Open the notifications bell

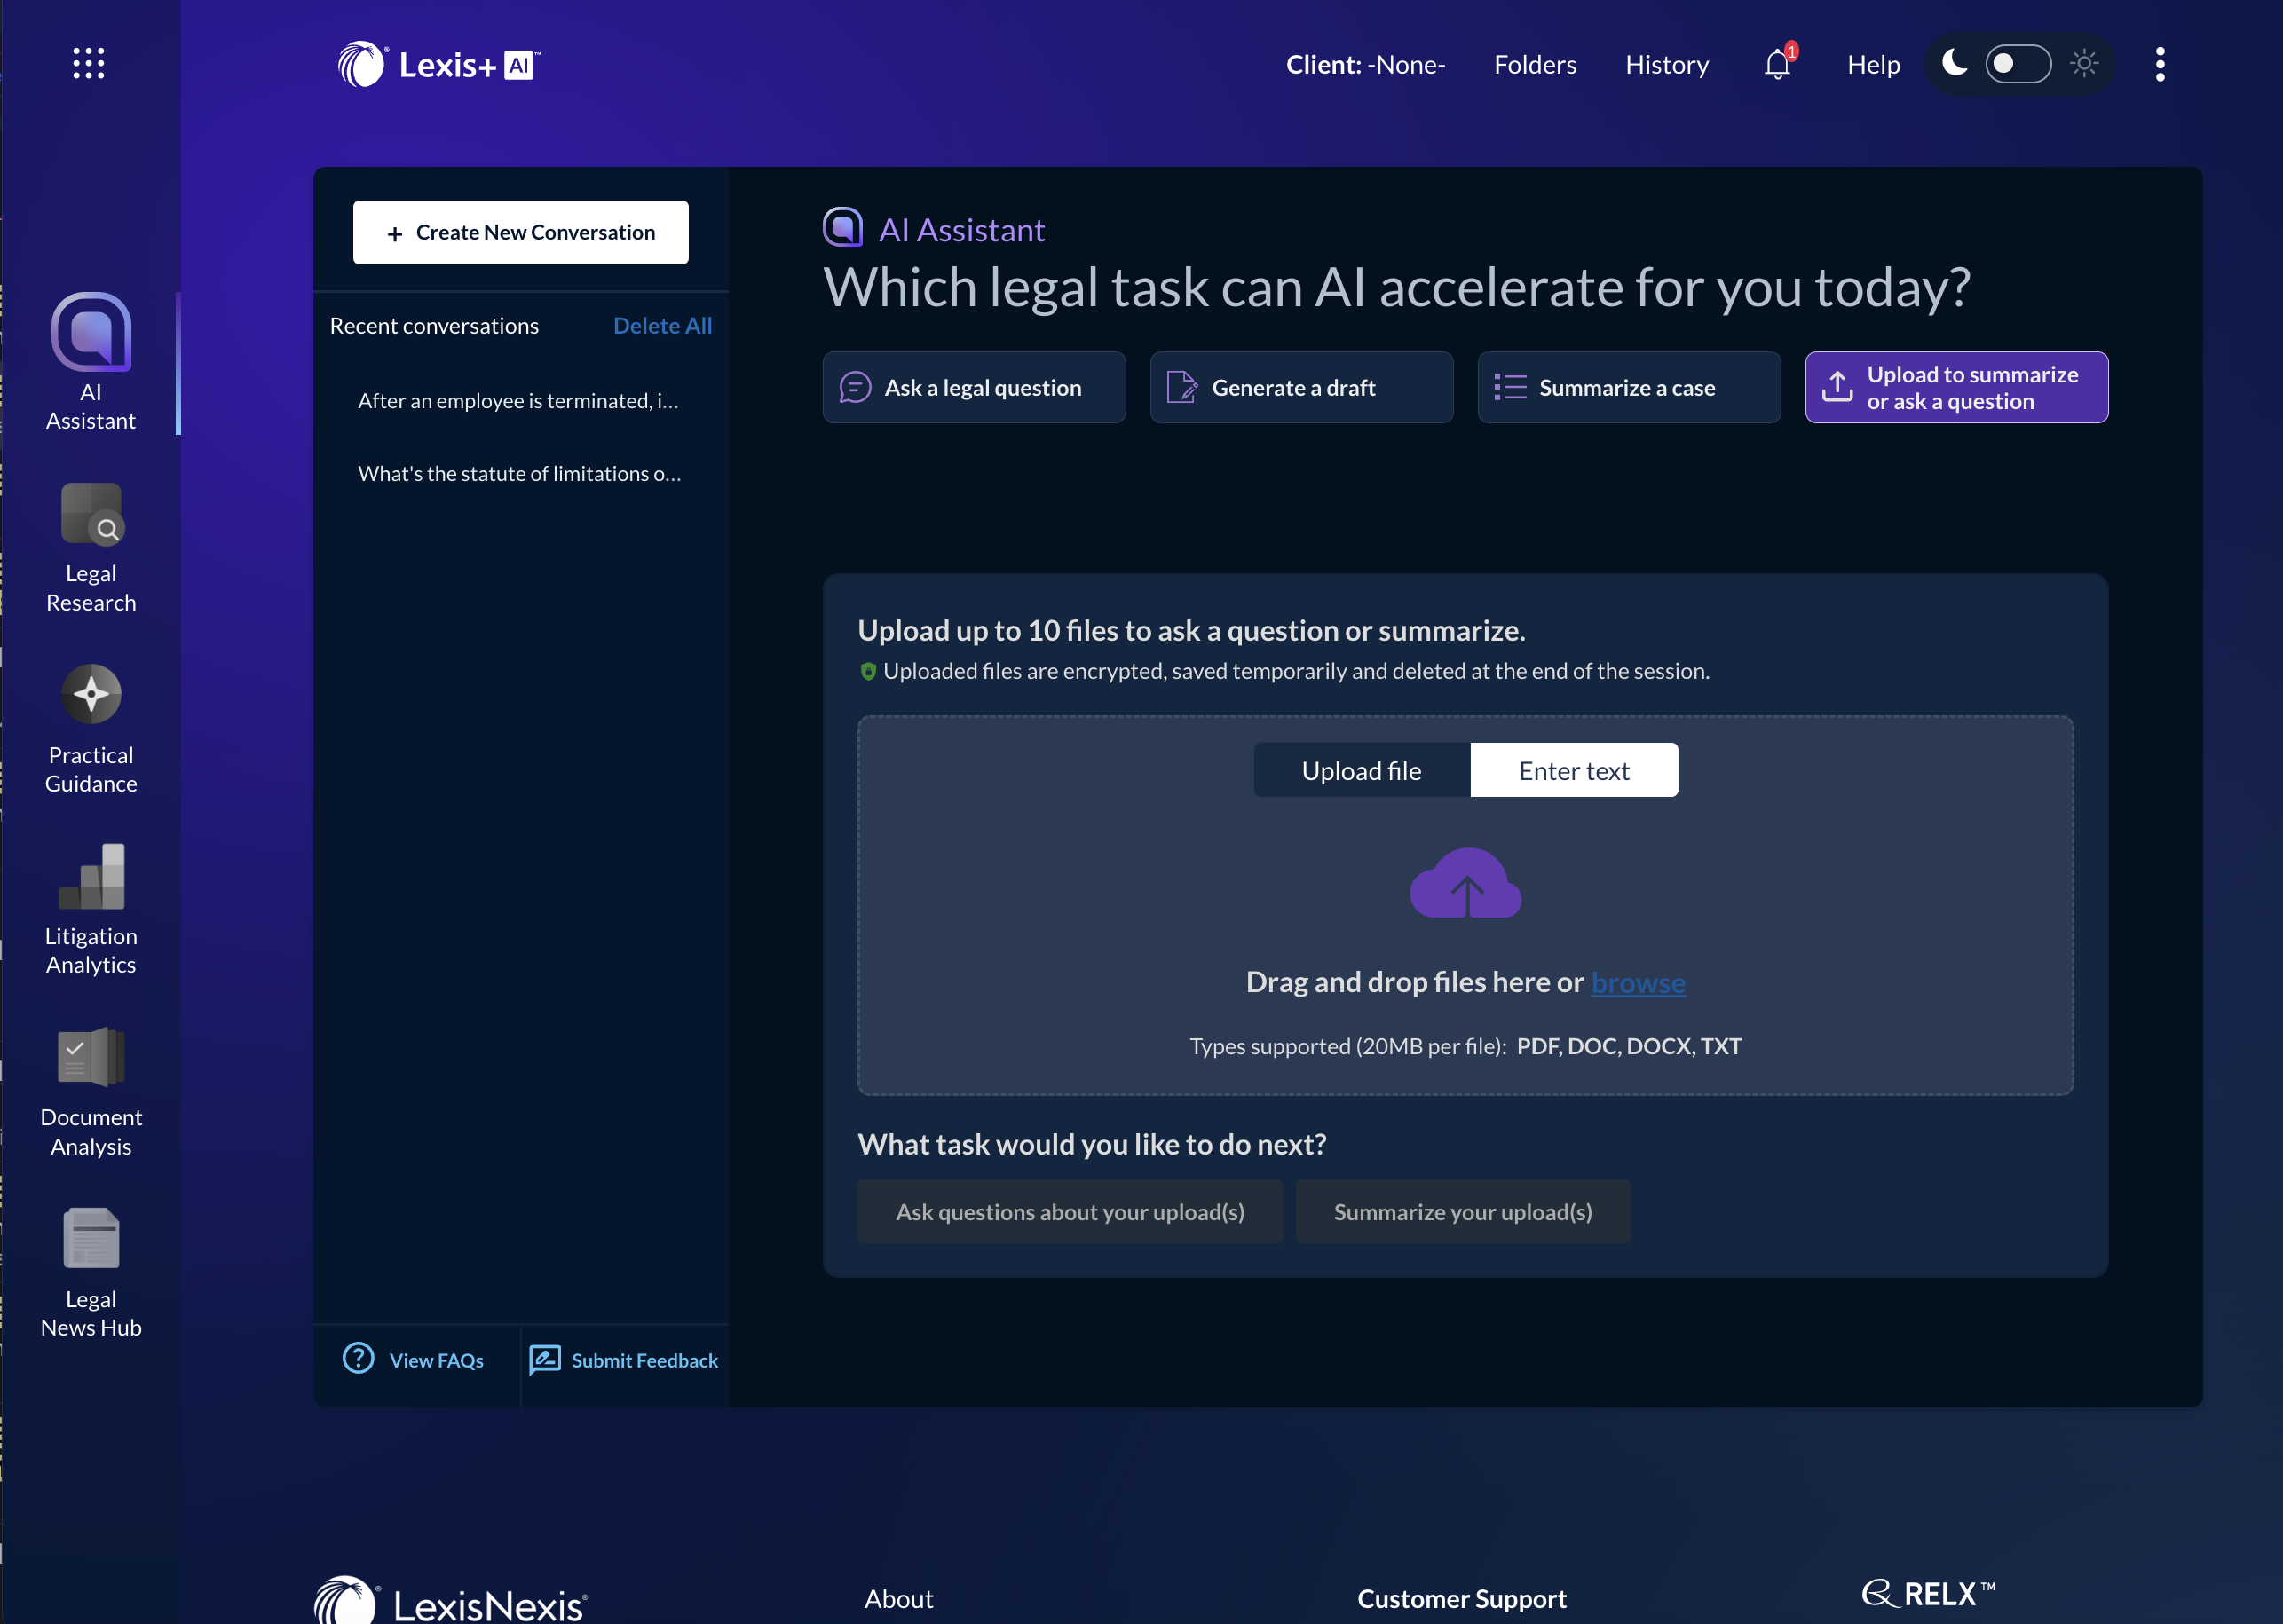pyautogui.click(x=1778, y=64)
